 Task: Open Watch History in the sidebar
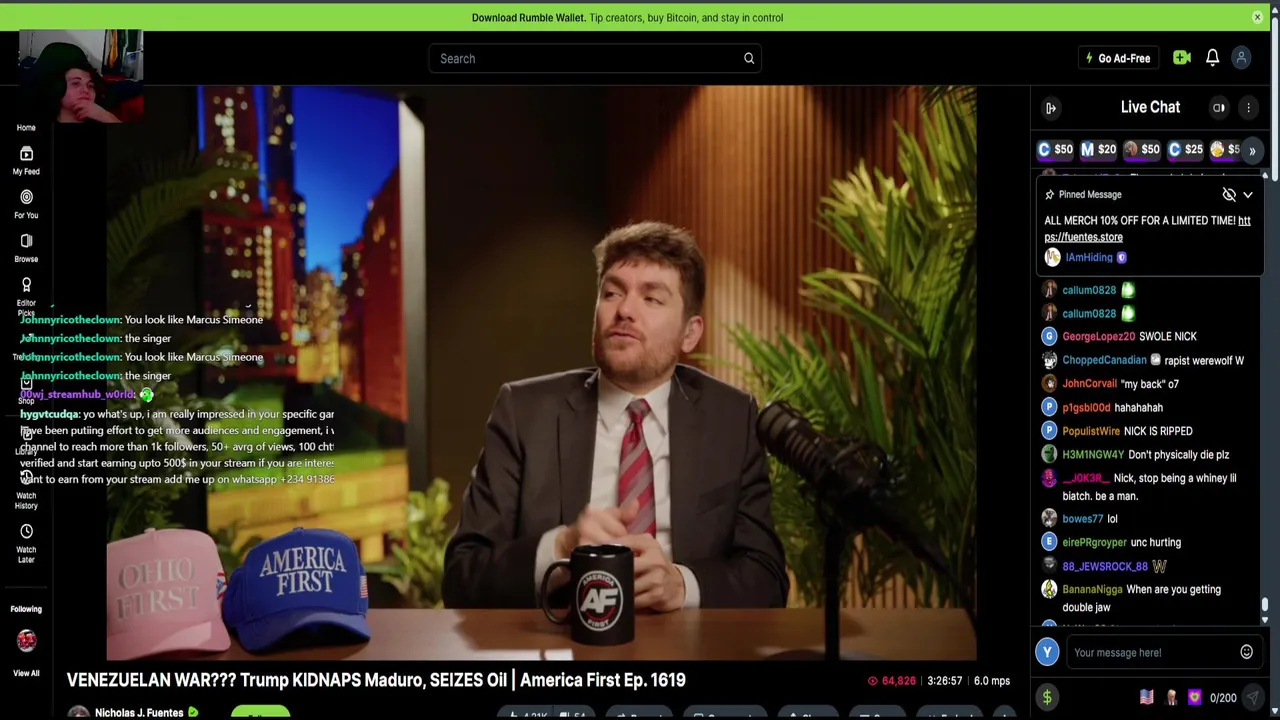[x=26, y=489]
